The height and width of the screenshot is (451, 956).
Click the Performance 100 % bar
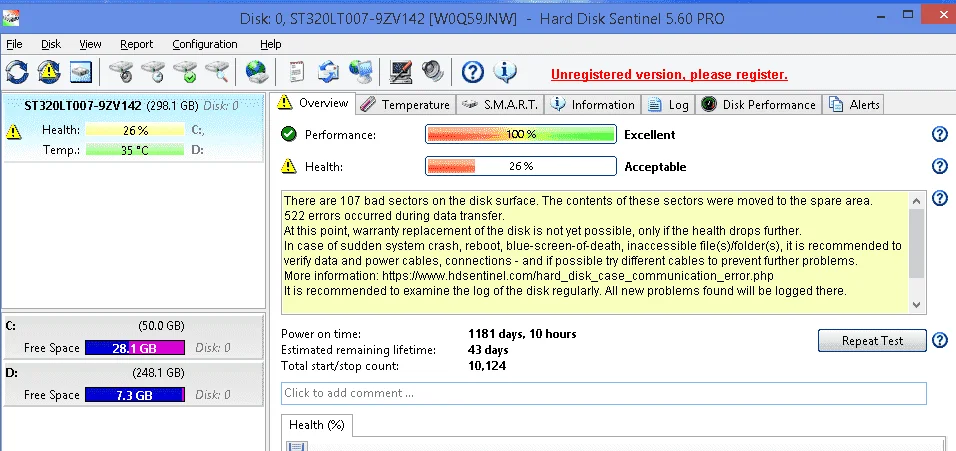tap(521, 135)
